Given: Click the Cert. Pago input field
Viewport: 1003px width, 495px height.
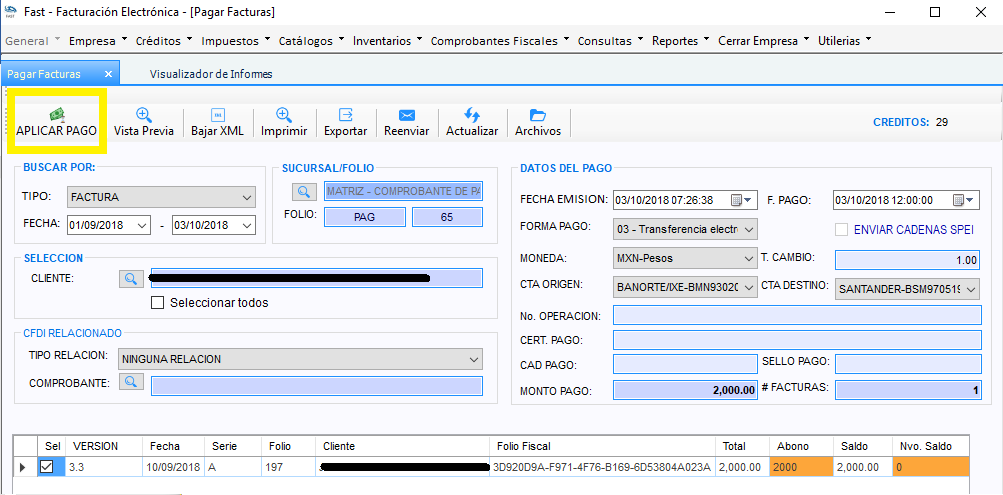Looking at the screenshot, I should point(796,340).
